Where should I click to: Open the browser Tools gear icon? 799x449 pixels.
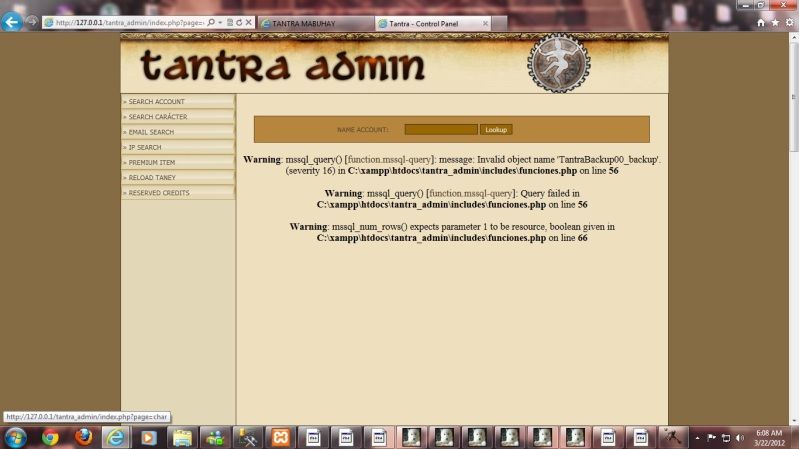pos(789,22)
